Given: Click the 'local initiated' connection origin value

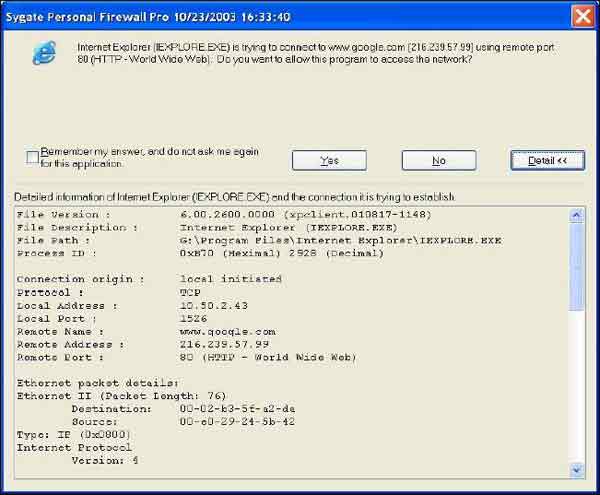Looking at the screenshot, I should 231,279.
